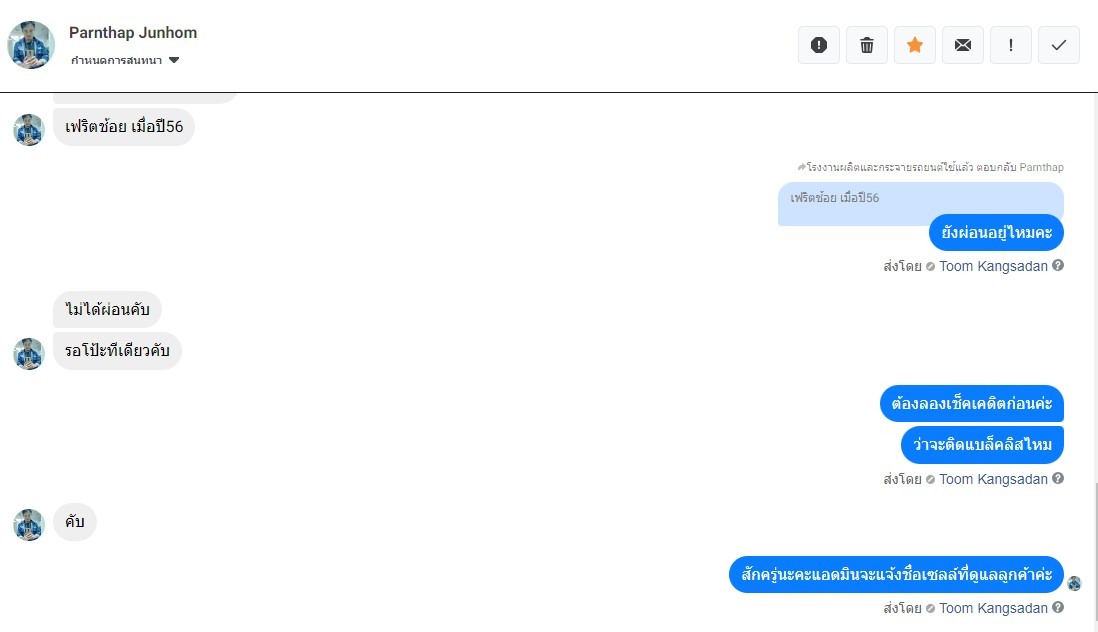Open the กำหนดการสนทนา dropdown arrow
The image size is (1098, 632).
click(174, 60)
